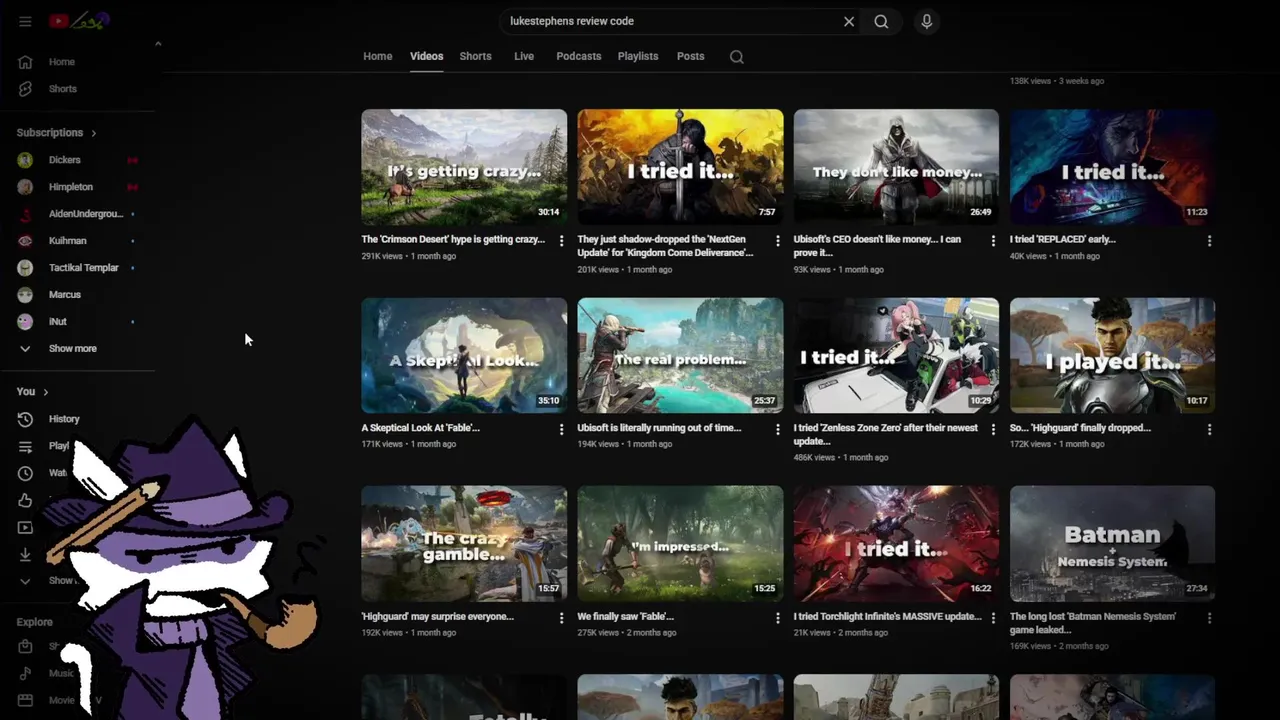1280x720 pixels.
Task: Click the search magnifier button
Action: coord(881,21)
